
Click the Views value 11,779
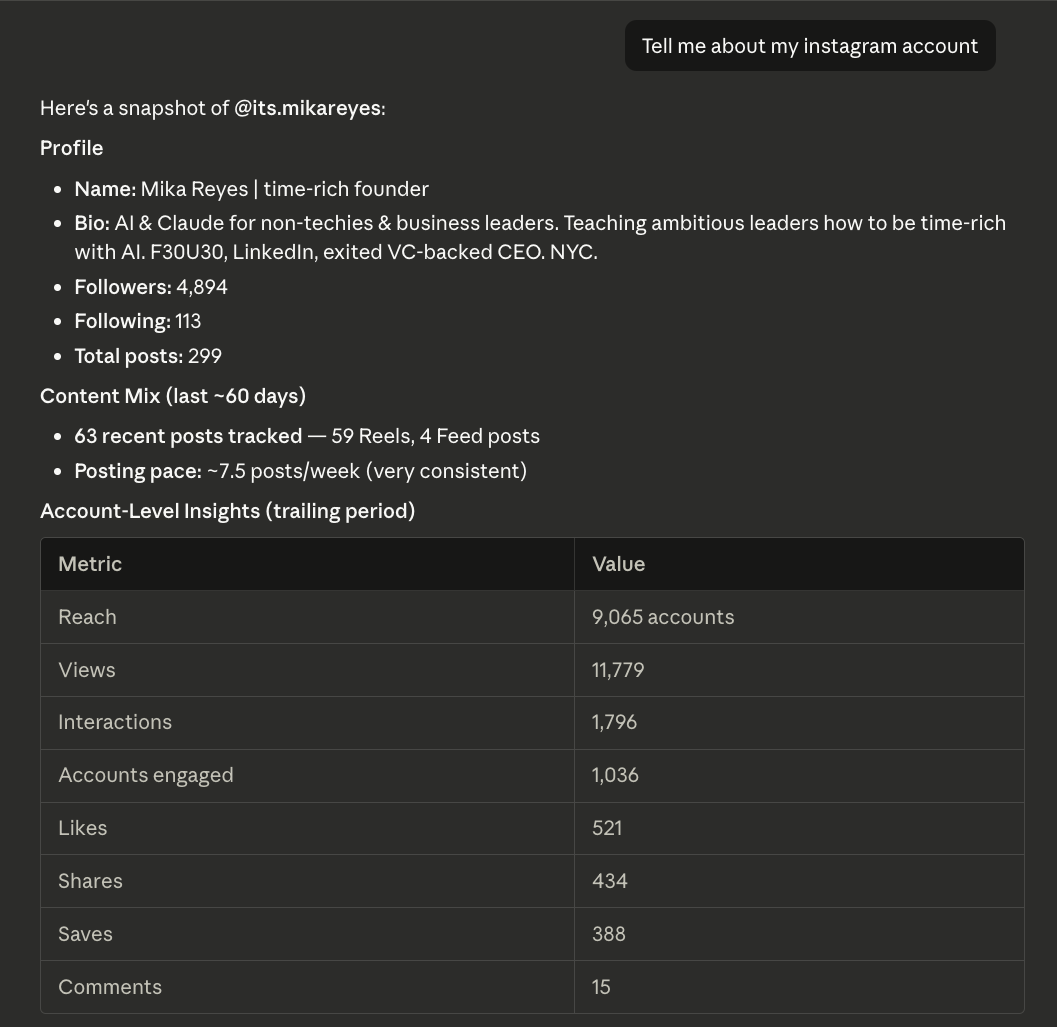tap(618, 670)
